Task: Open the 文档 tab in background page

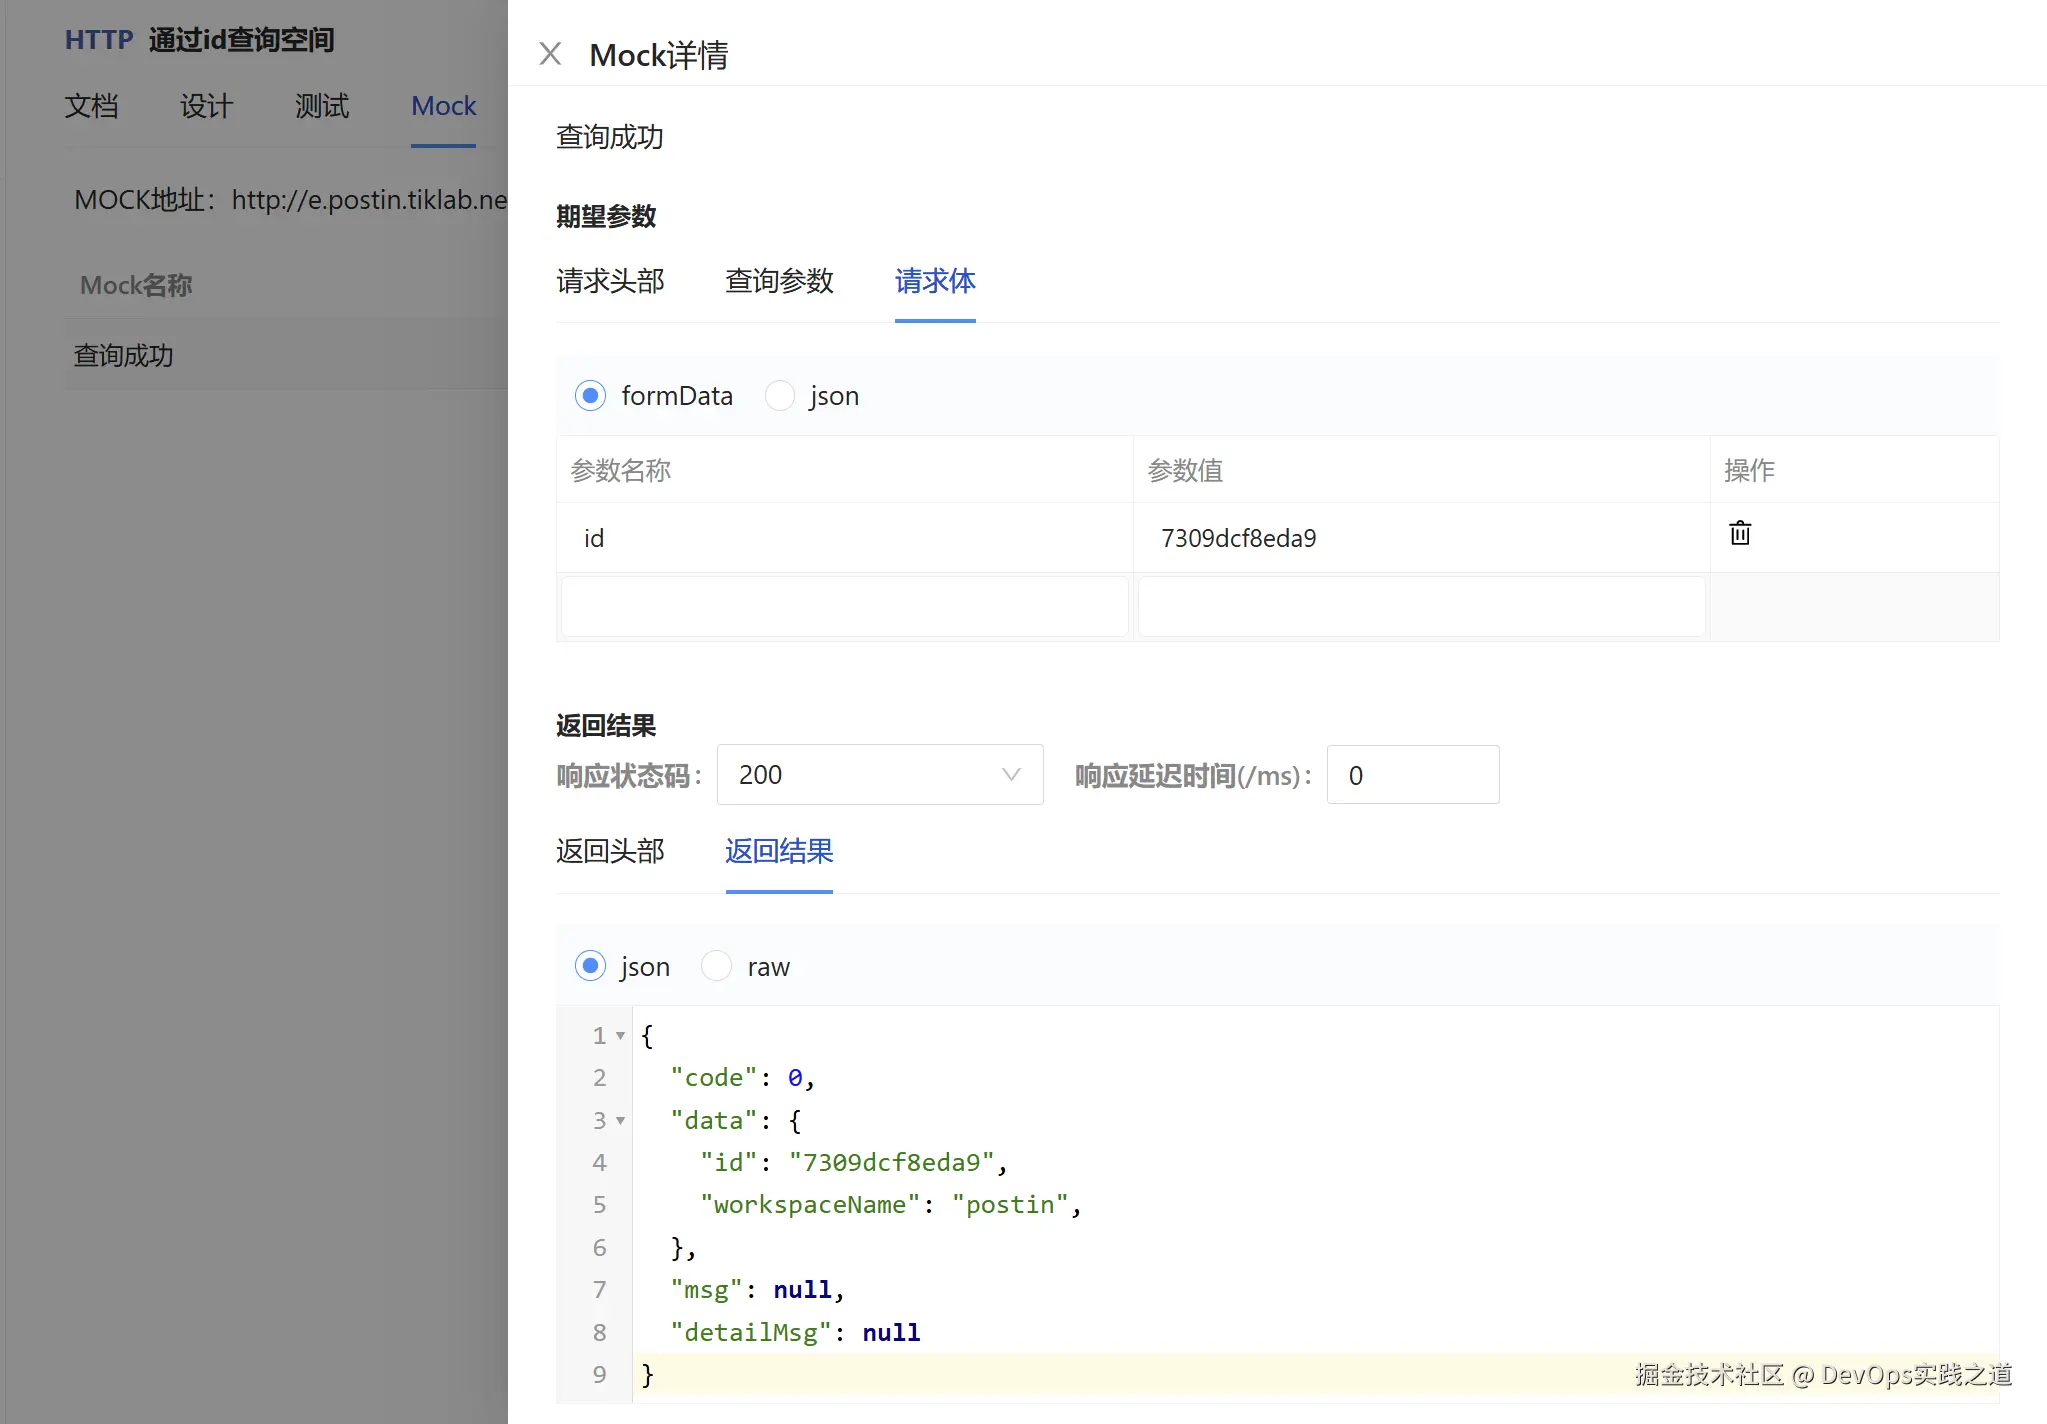Action: click(91, 106)
